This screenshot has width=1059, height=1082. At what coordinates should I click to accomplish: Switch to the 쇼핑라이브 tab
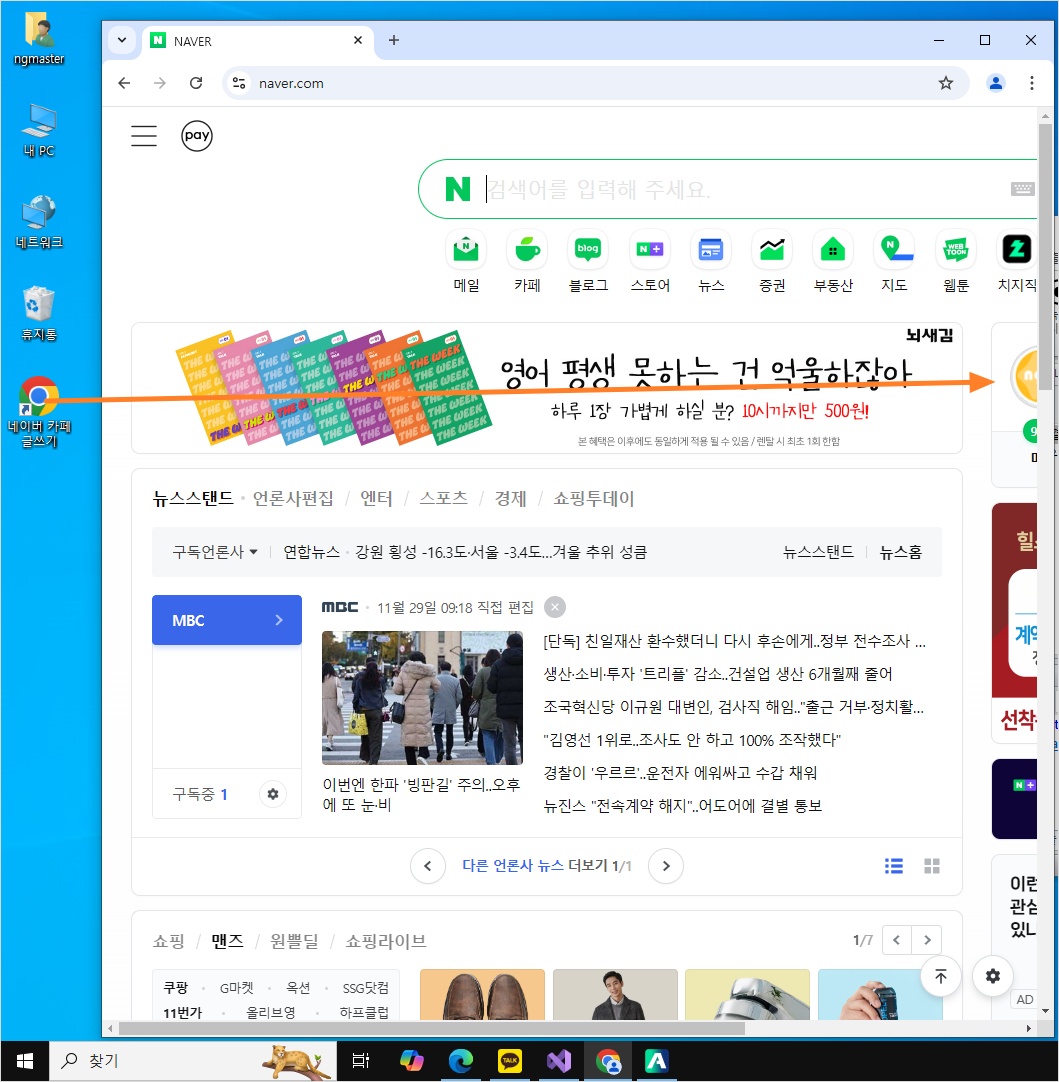(x=386, y=941)
